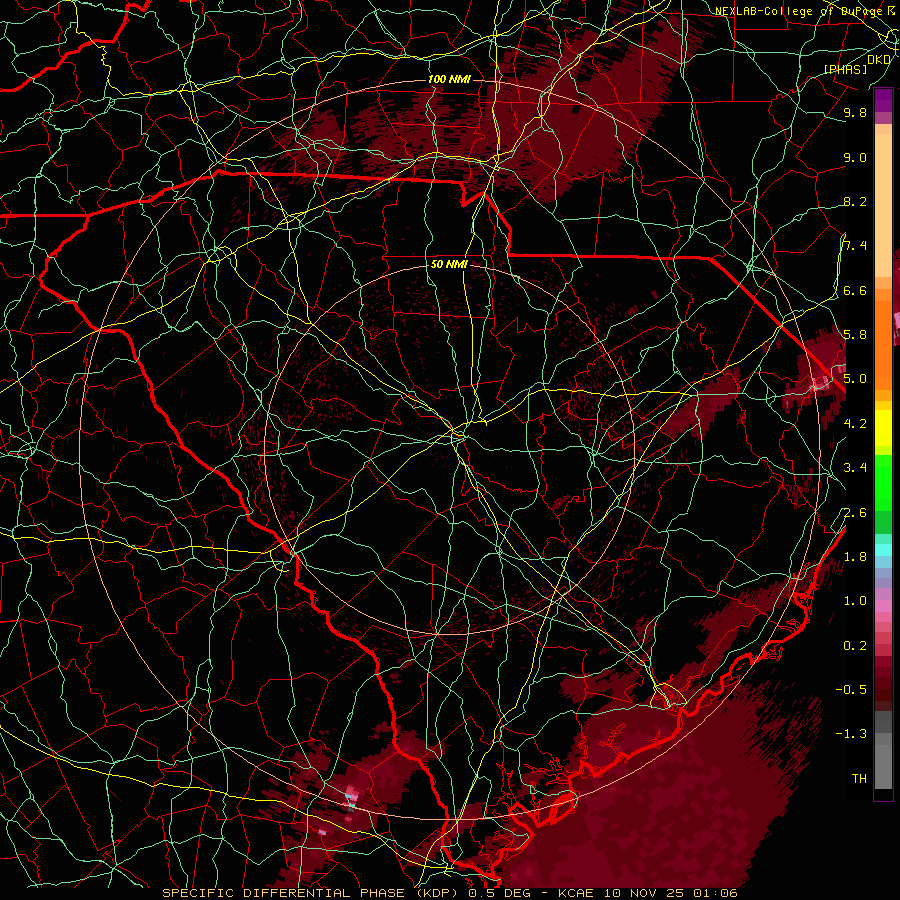Click the pink KDP cell near the east edge
This screenshot has height=900, width=900.
pos(821,382)
